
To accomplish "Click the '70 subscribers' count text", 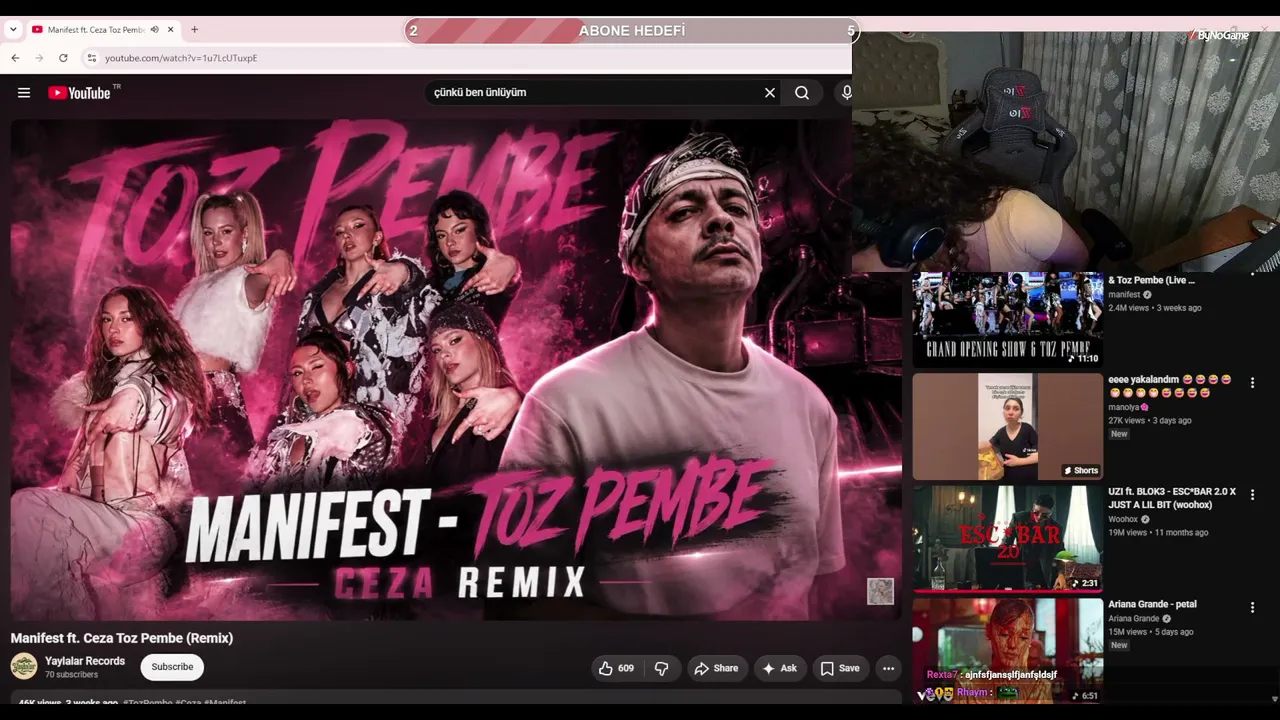I will click(x=72, y=675).
